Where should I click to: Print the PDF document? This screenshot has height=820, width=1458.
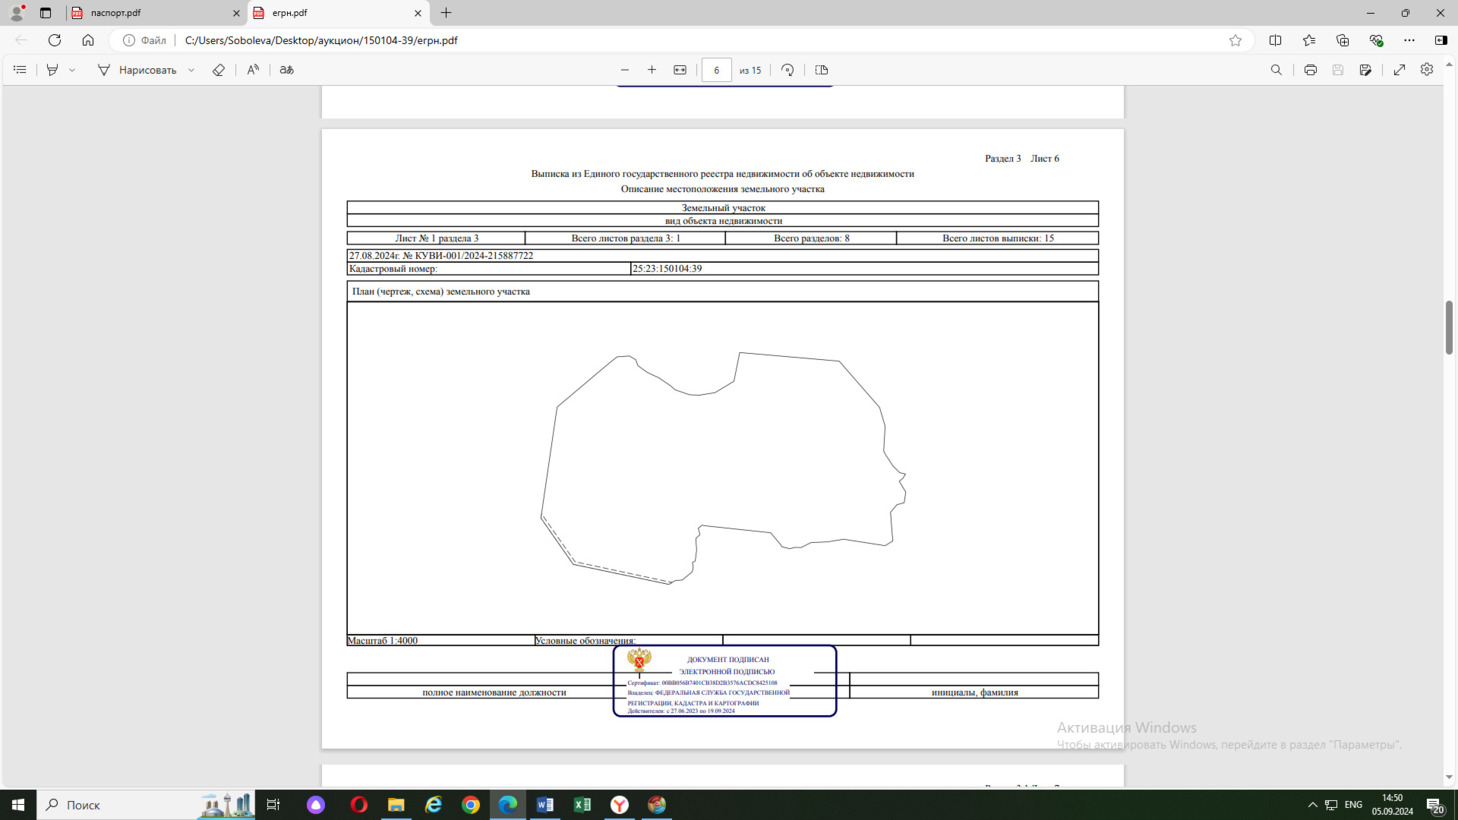click(1310, 70)
